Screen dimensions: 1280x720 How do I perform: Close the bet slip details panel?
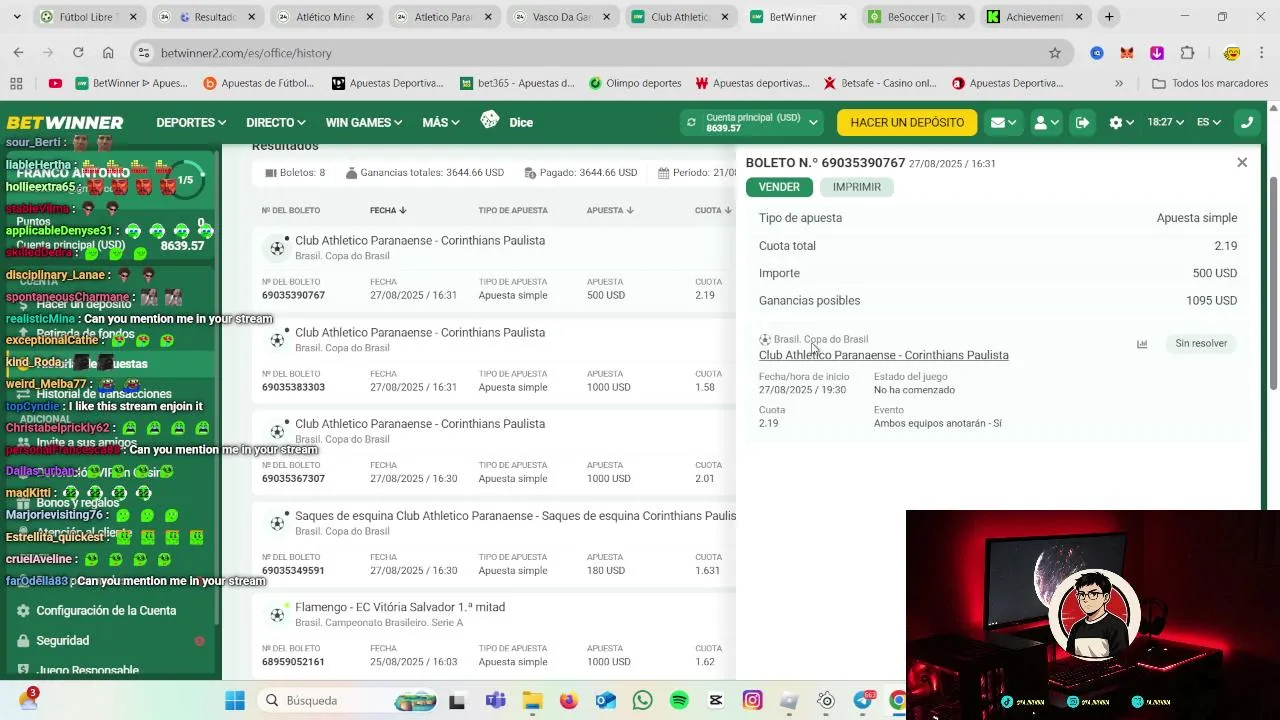pos(1242,162)
